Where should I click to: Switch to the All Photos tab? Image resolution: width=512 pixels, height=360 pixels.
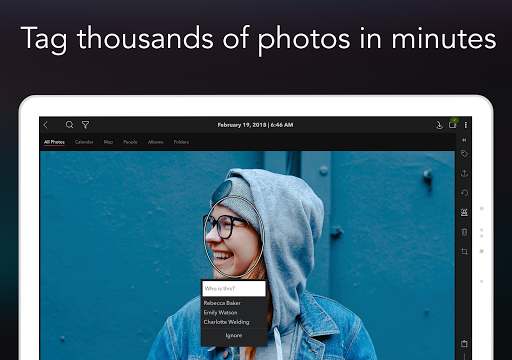pyautogui.click(x=54, y=142)
